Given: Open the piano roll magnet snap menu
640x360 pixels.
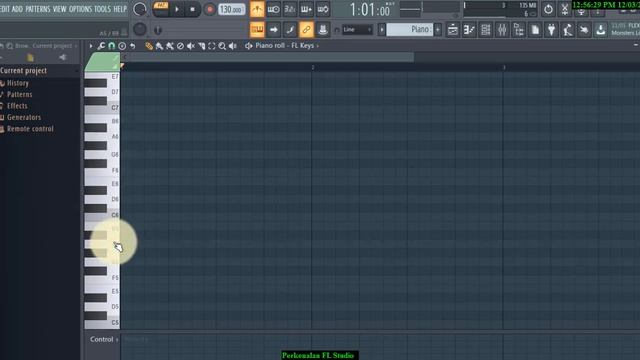Looking at the screenshot, I should [111, 46].
